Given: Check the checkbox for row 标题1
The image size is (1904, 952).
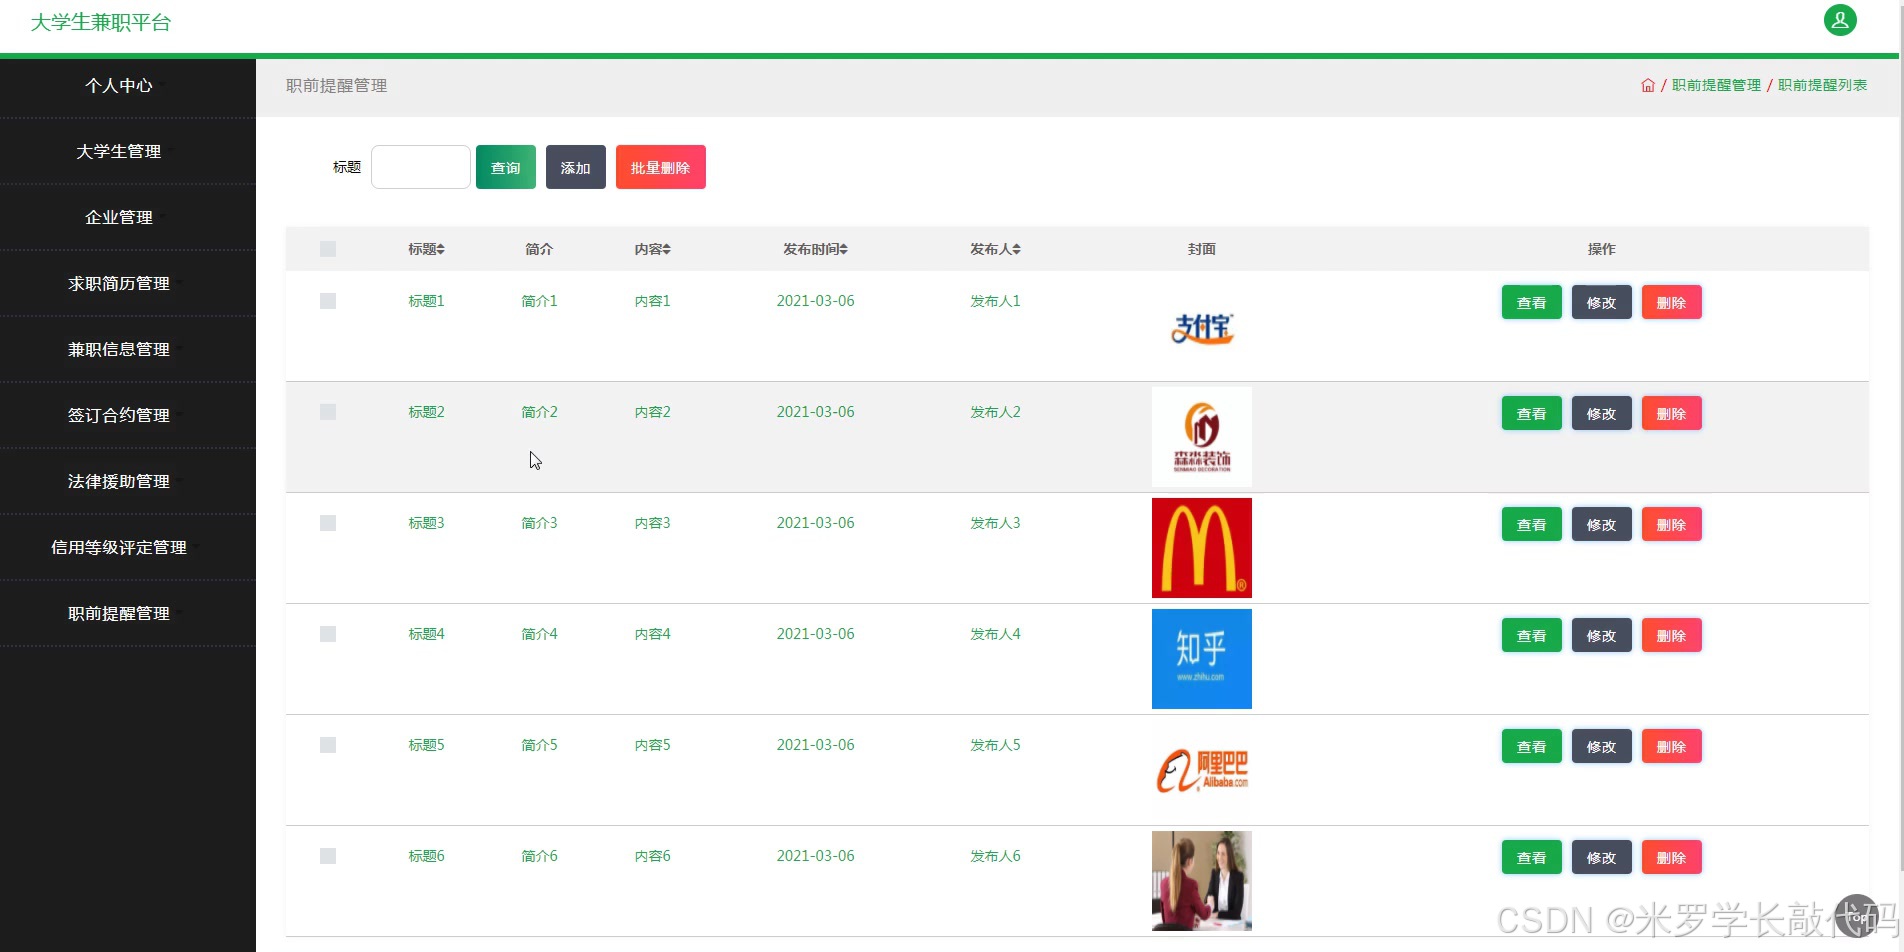Looking at the screenshot, I should (328, 301).
